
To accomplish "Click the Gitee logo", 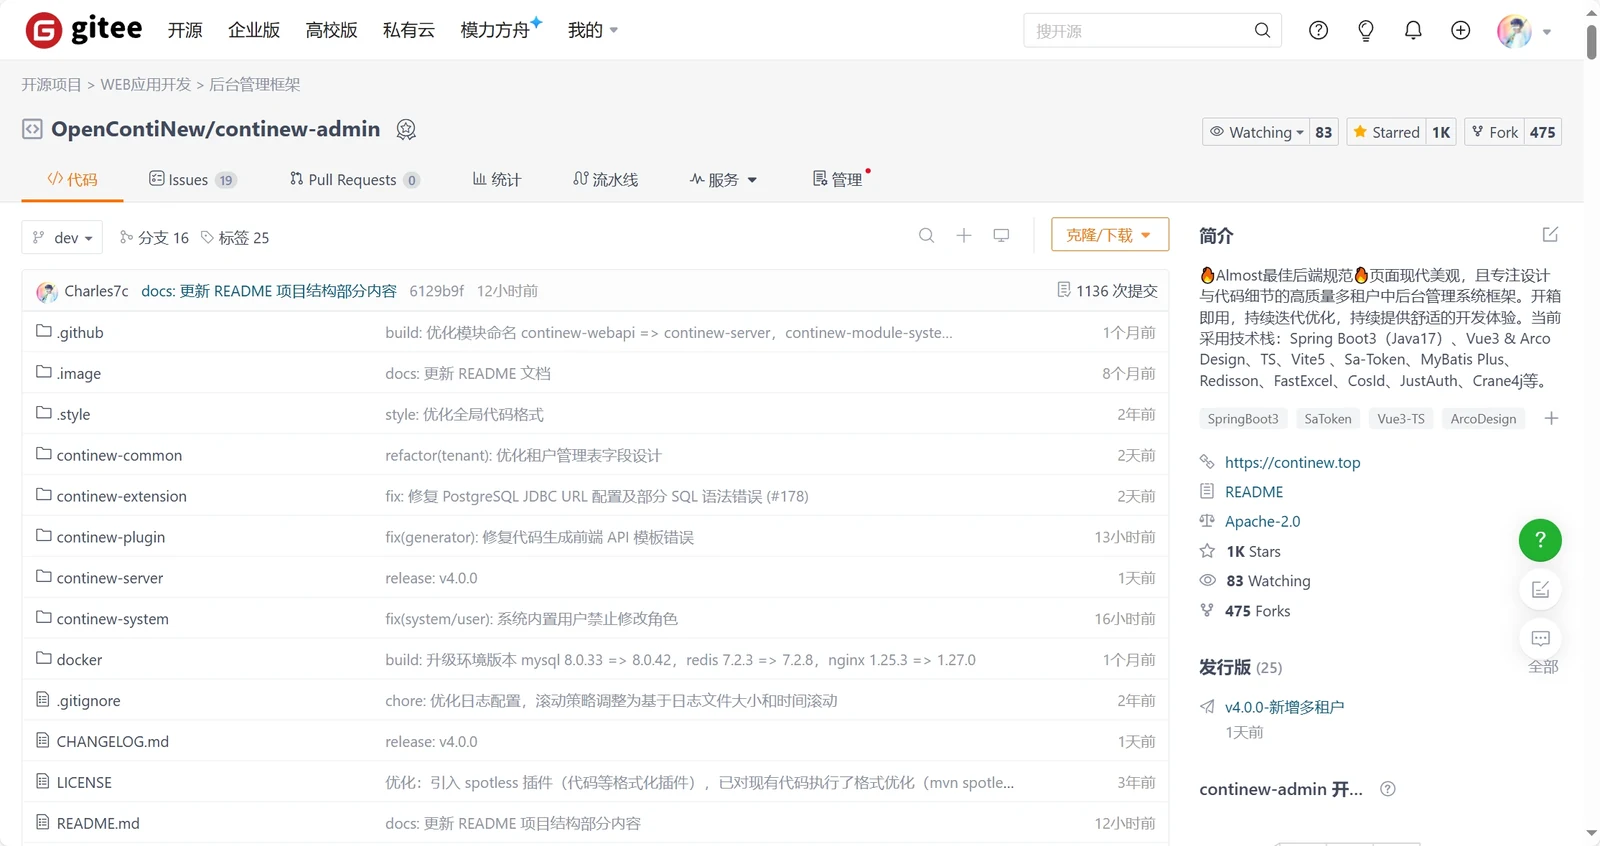I will [84, 30].
